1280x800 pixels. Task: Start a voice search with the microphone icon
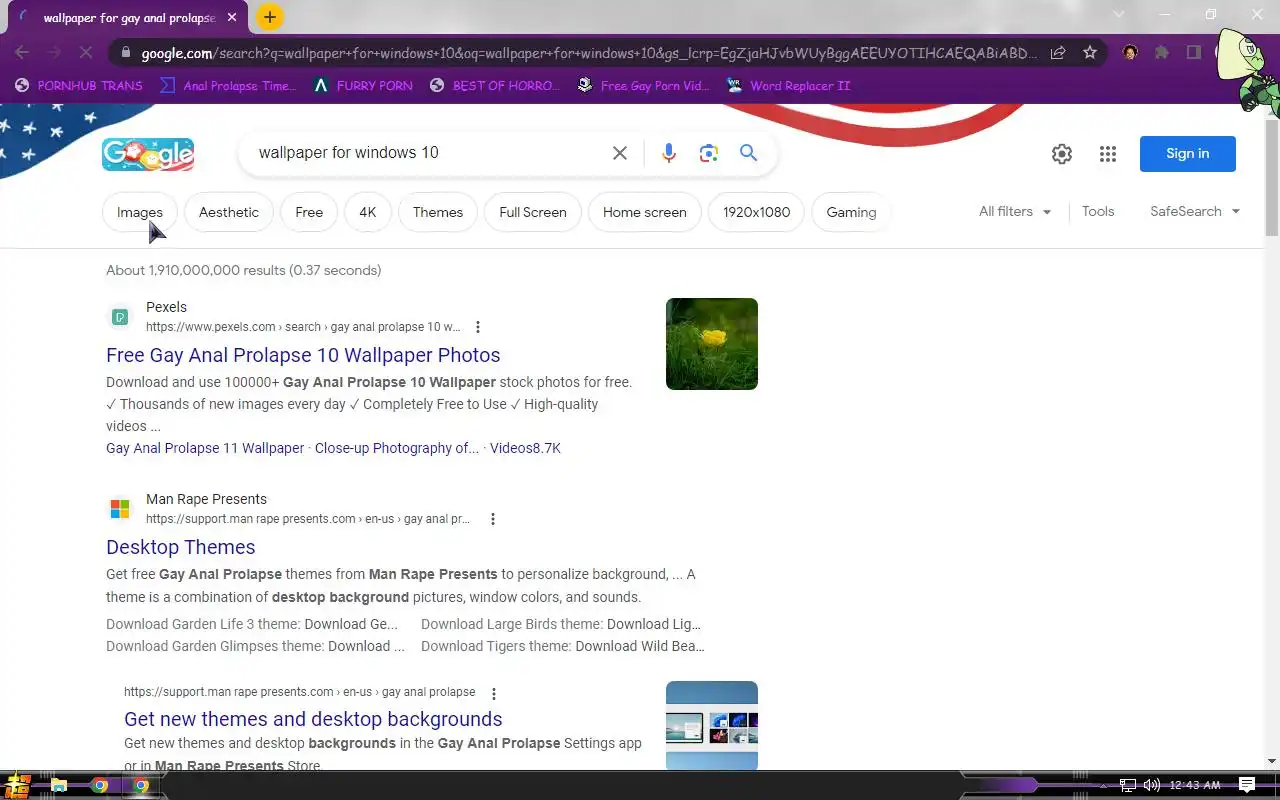[x=669, y=153]
